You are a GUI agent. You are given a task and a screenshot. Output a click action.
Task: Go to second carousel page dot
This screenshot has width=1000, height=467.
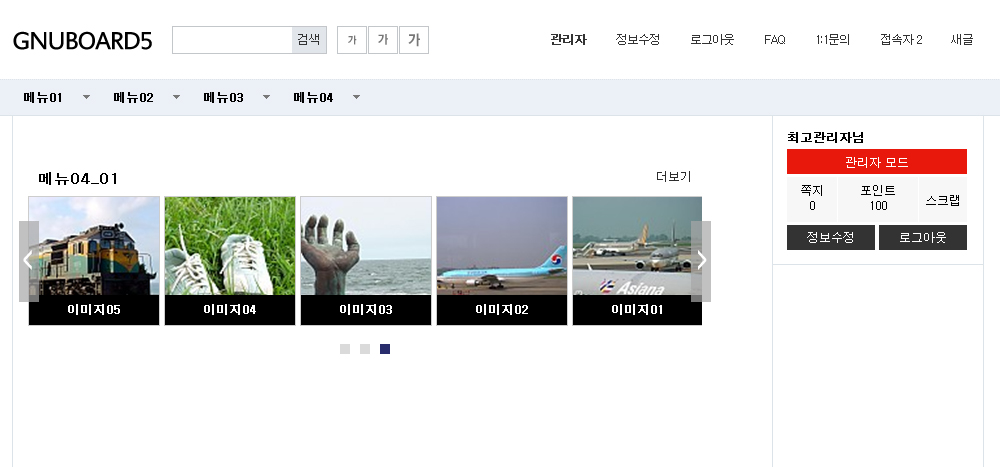point(365,349)
